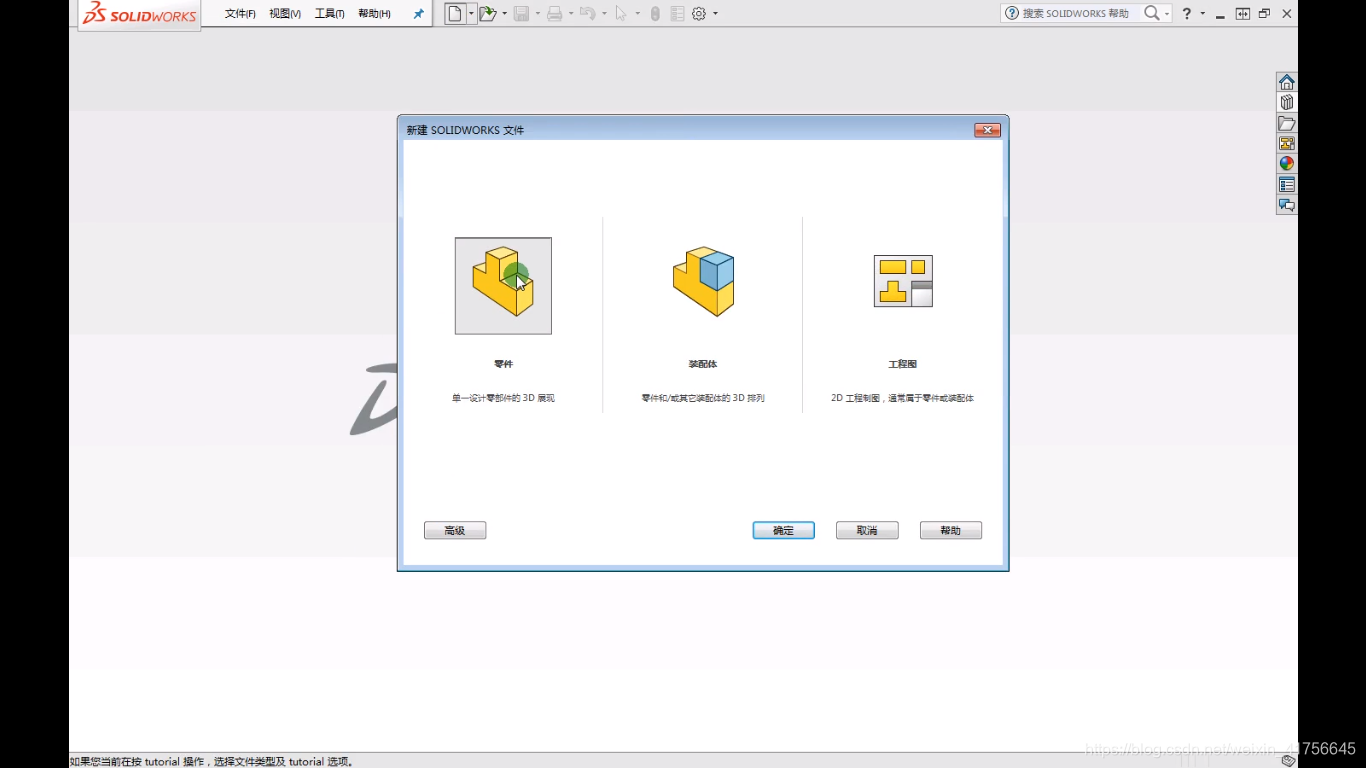The width and height of the screenshot is (1366, 768).
Task: Click Part description '单一设计零部件的 3D 展现'
Action: 503,398
